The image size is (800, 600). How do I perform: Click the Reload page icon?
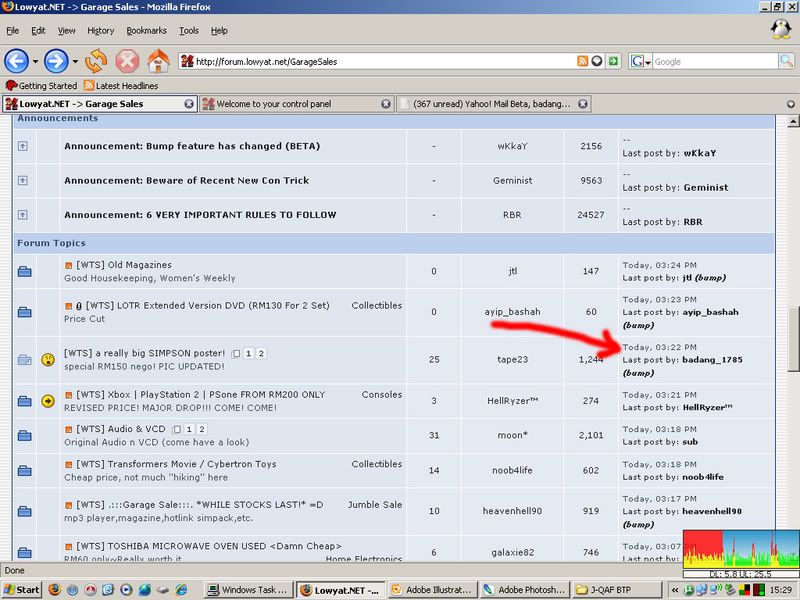point(96,61)
